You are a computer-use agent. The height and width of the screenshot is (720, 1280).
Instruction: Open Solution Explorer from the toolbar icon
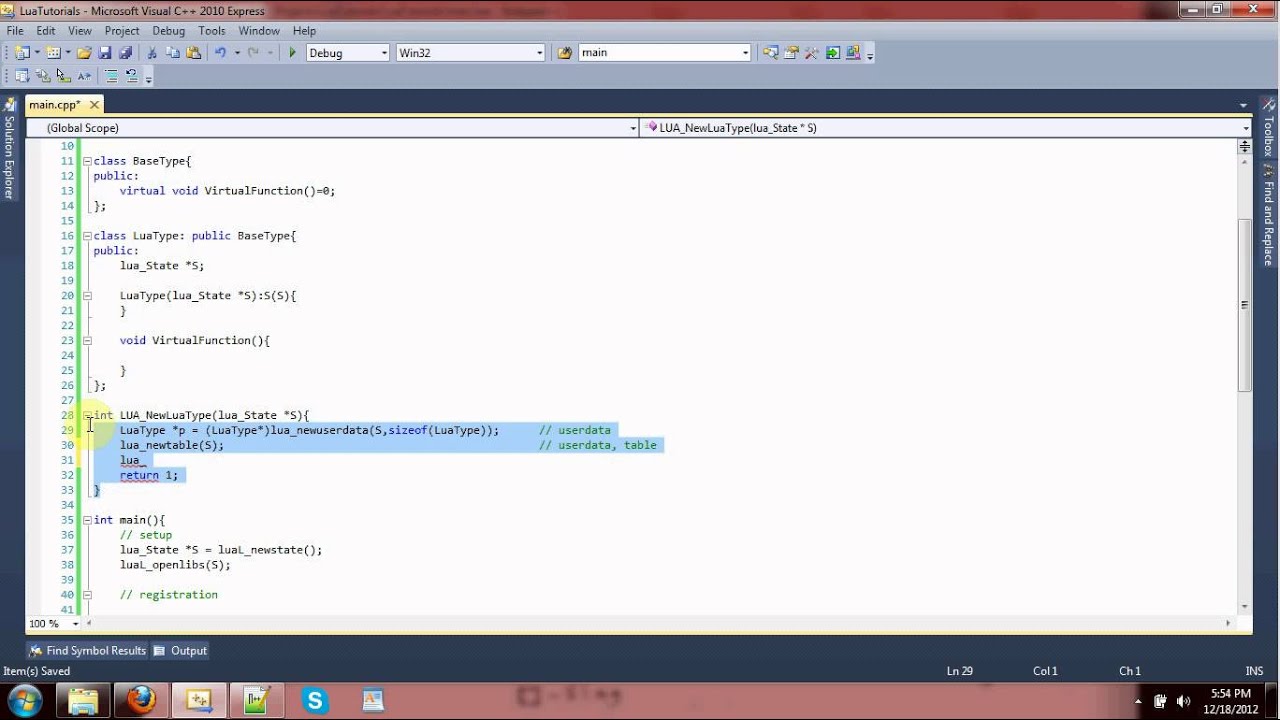pos(770,53)
